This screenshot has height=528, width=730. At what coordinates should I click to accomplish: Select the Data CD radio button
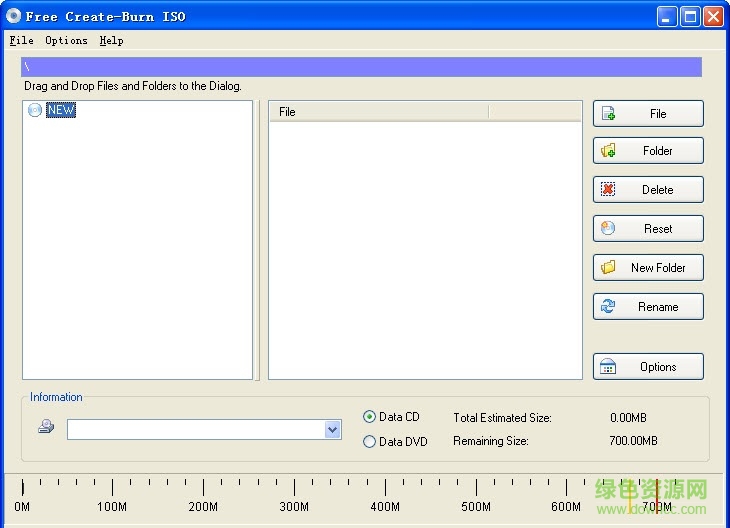tap(370, 417)
